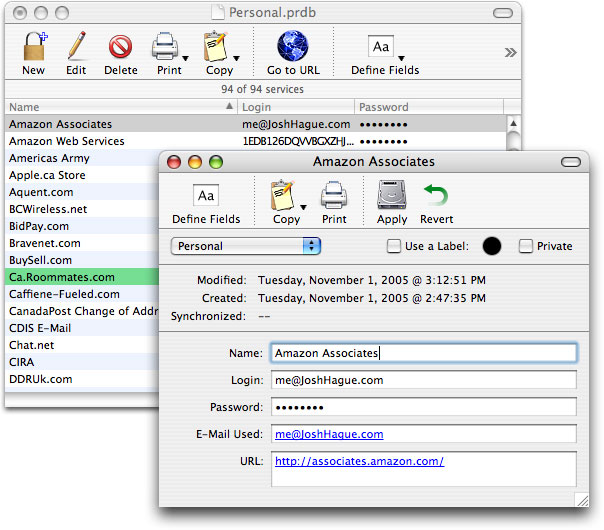Viewport: 604px width, 530px height.
Task: Select the CIRA row
Action: [x=82, y=362]
